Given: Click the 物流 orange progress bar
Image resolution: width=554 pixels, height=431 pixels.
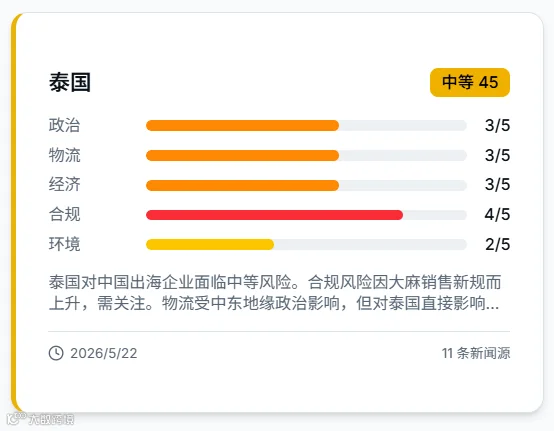Looking at the screenshot, I should pyautogui.click(x=242, y=155).
